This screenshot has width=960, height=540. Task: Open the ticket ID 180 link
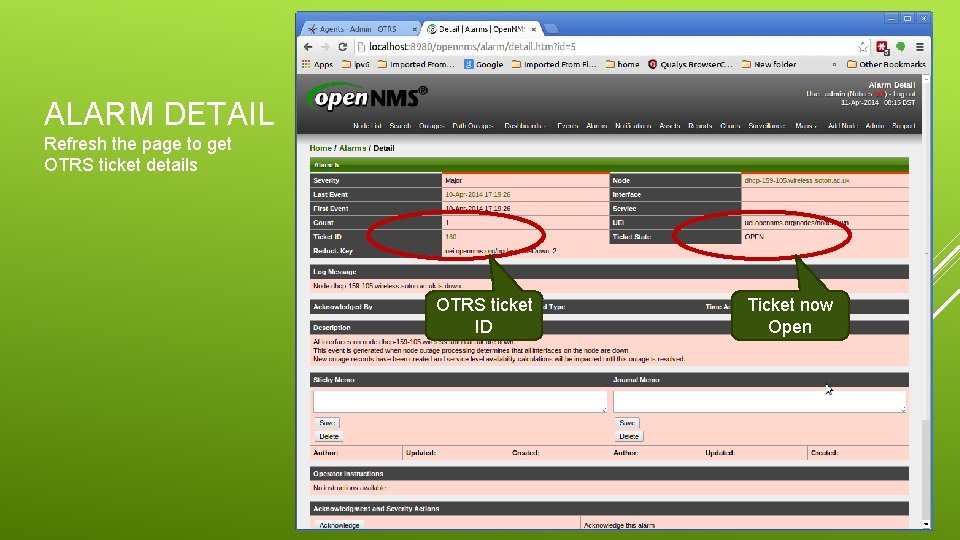coord(451,236)
